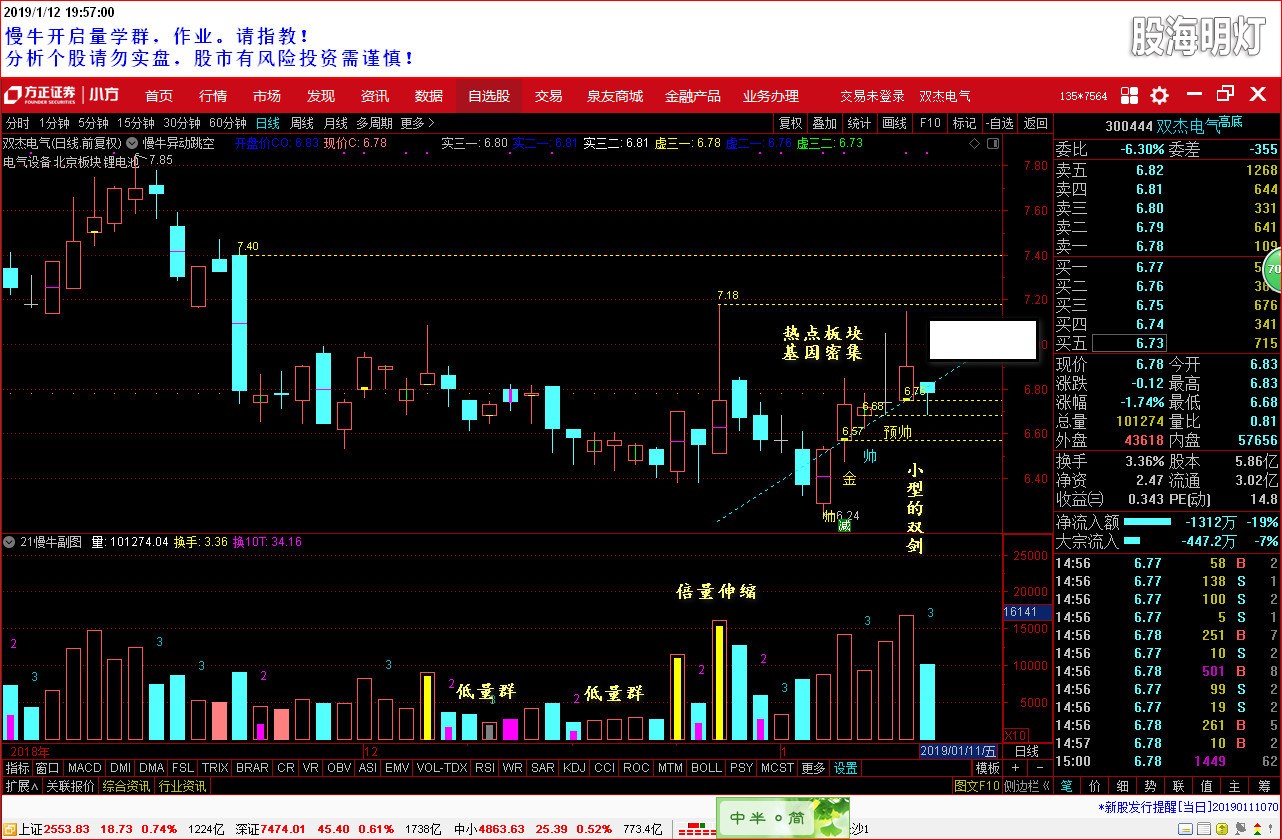Click the 返回 back button
Viewport: 1282px width, 840px height.
click(1035, 123)
